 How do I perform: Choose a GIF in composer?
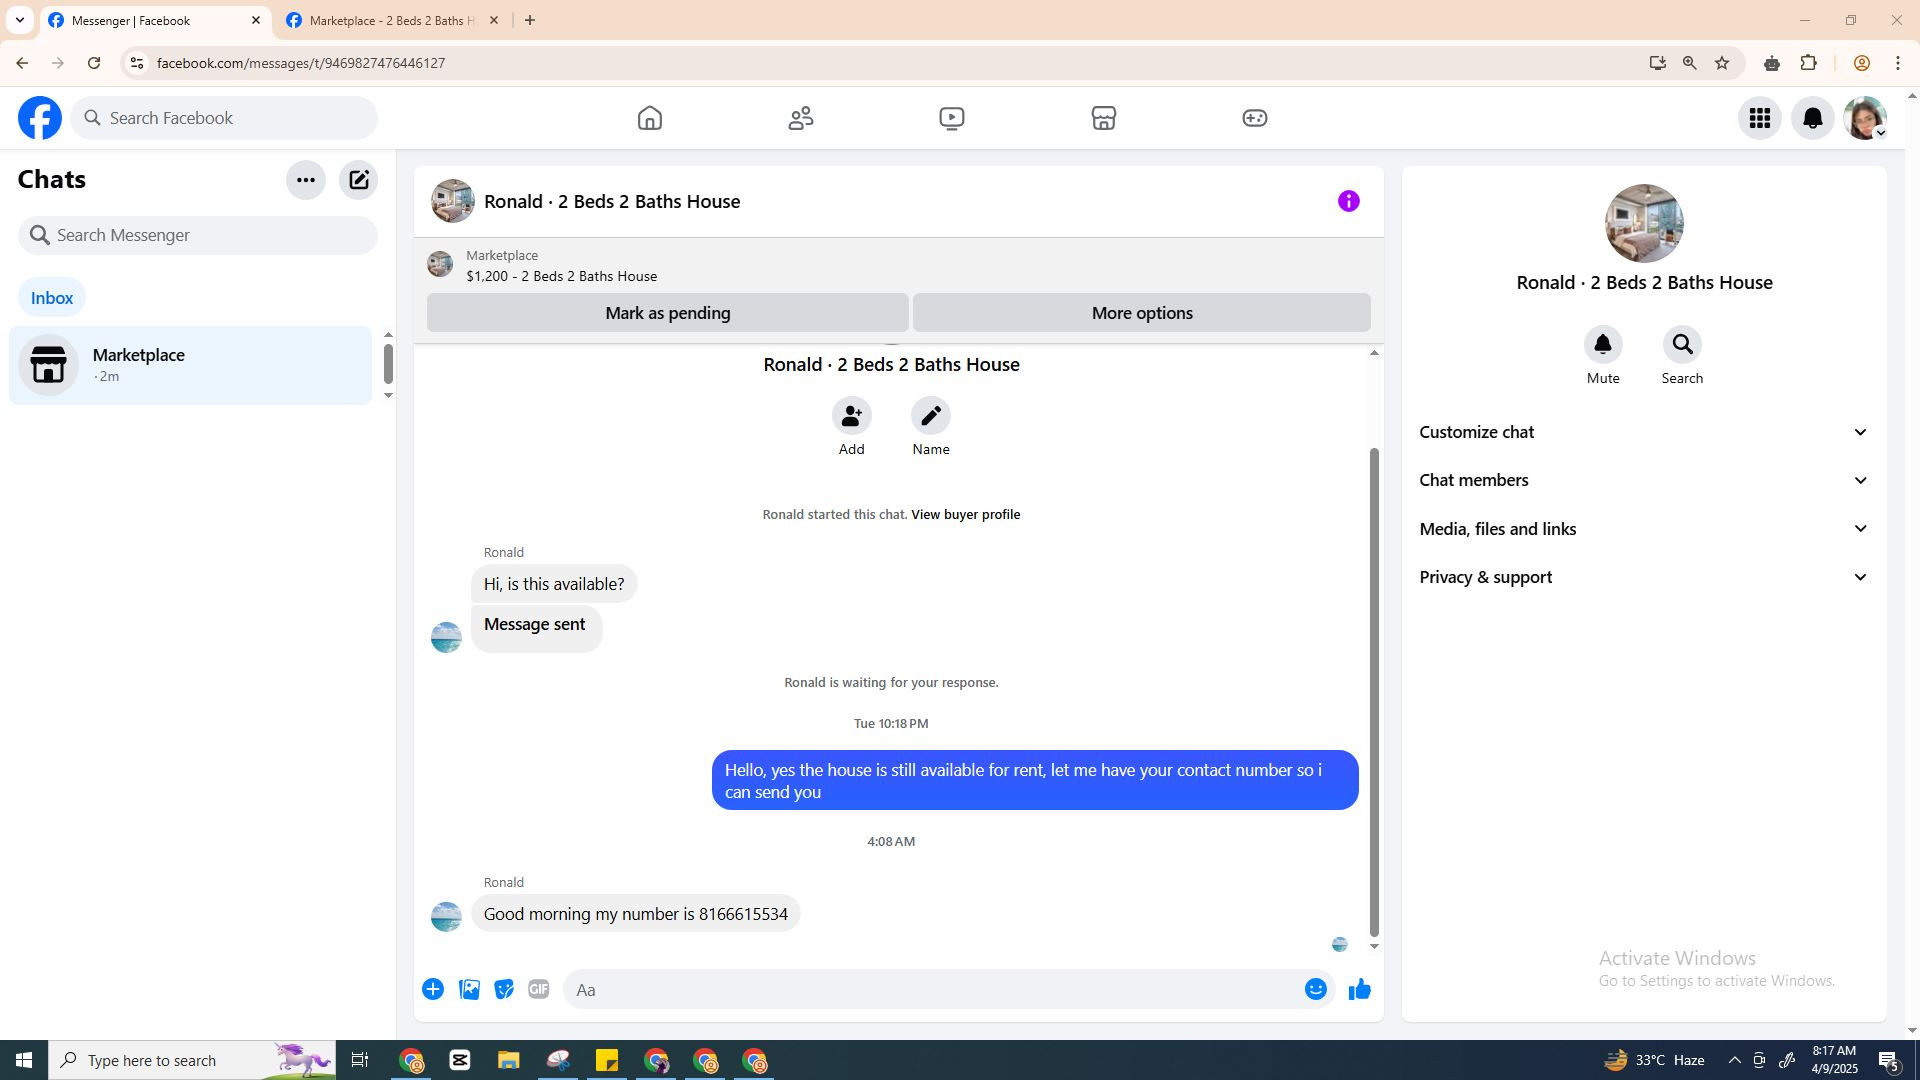(x=539, y=989)
